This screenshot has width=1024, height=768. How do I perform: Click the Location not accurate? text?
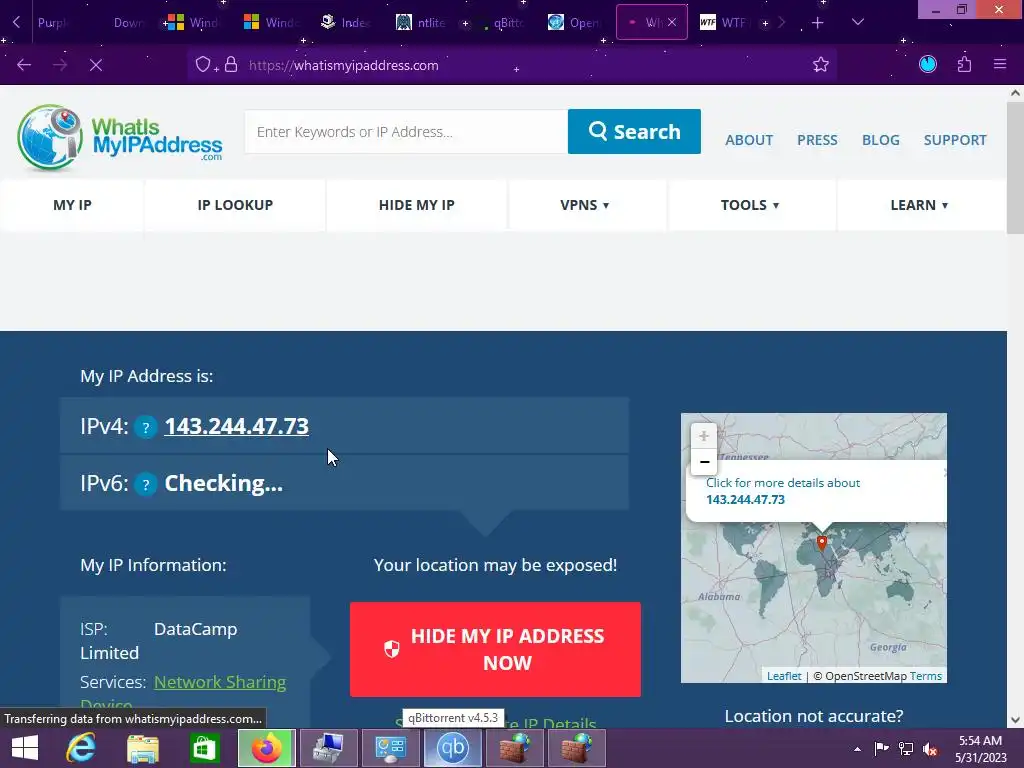(814, 716)
